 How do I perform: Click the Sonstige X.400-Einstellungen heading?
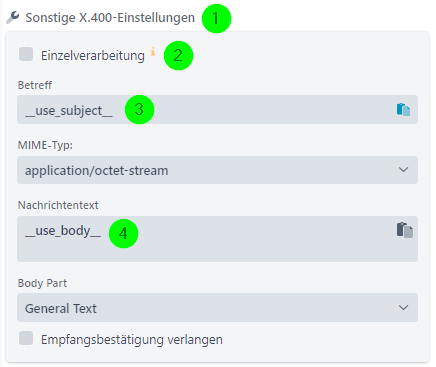[110, 18]
